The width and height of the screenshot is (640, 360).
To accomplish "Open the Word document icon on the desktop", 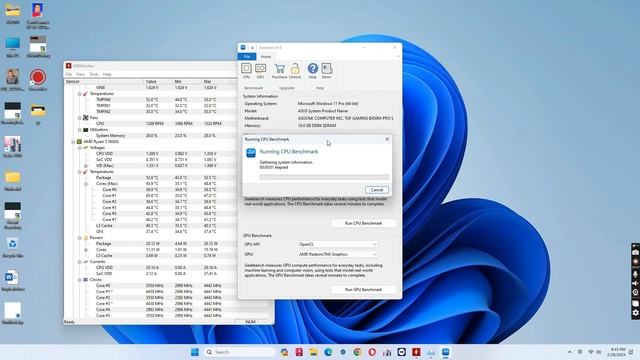I will pos(11,278).
